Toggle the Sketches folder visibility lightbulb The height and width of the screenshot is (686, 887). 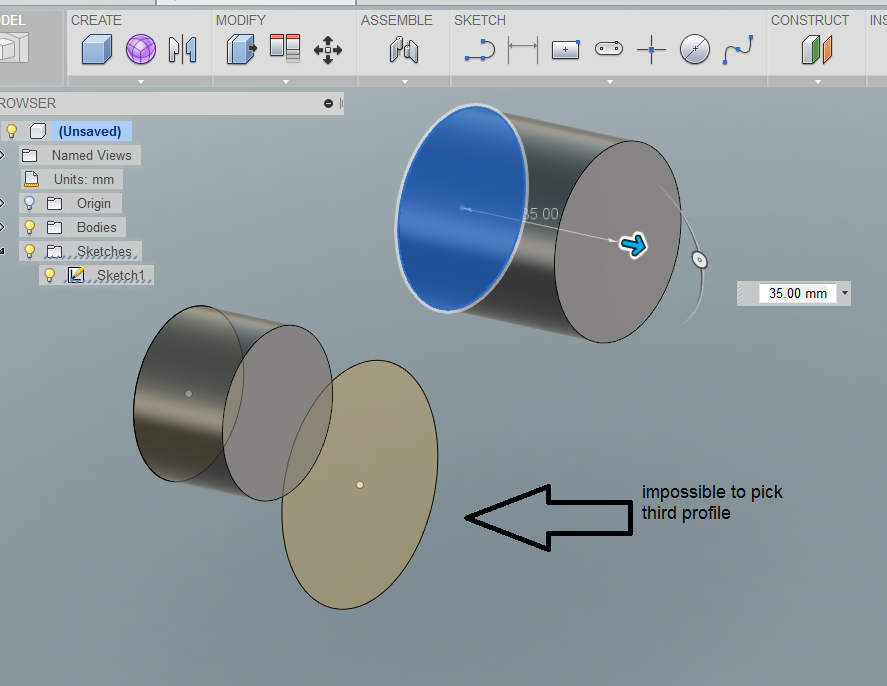tap(29, 251)
